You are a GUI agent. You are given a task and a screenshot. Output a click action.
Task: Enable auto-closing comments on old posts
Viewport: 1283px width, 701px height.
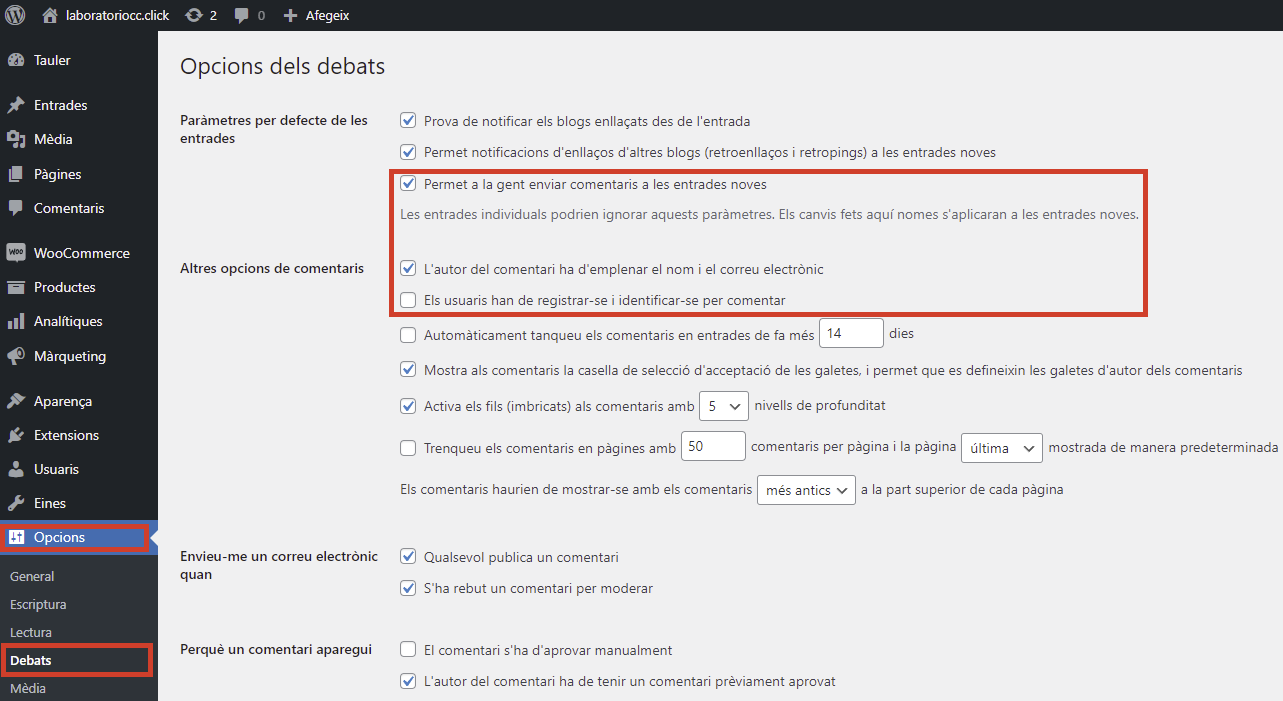coord(408,335)
